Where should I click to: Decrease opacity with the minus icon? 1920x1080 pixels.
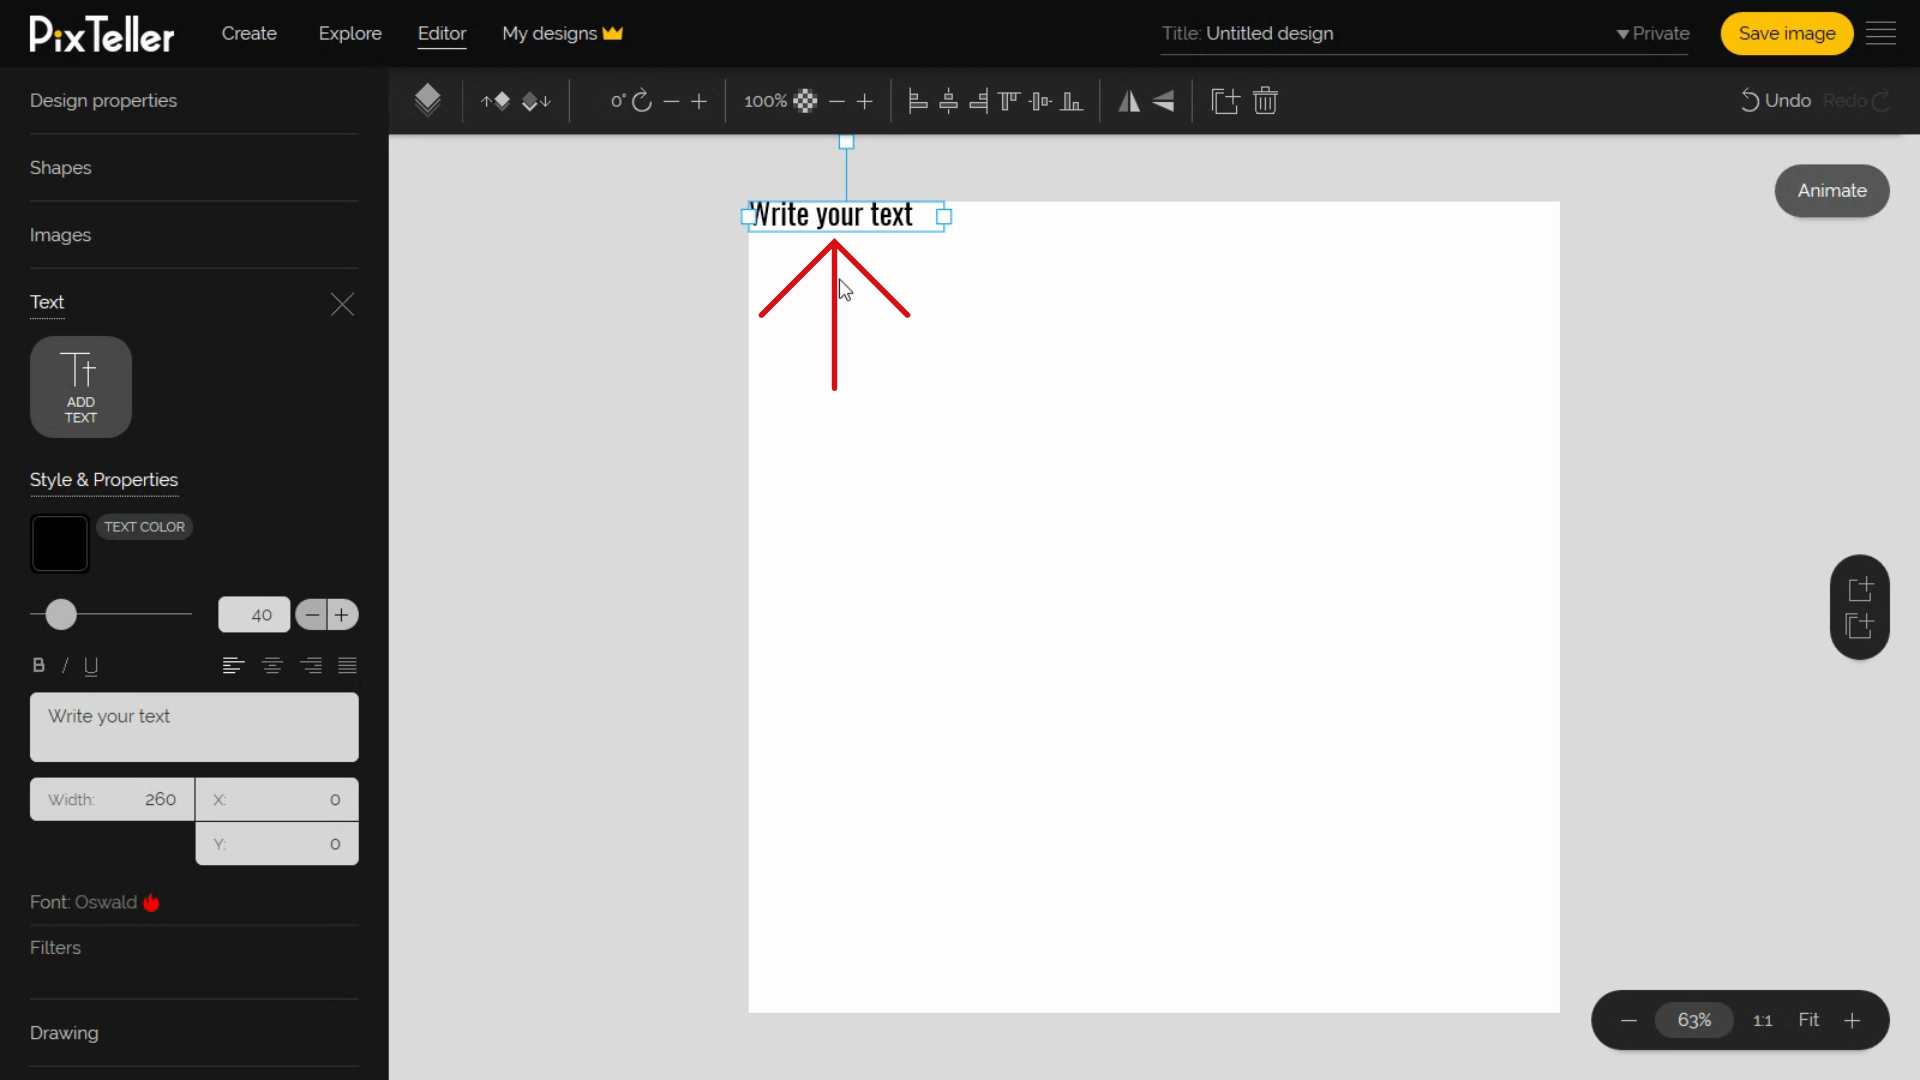tap(837, 101)
